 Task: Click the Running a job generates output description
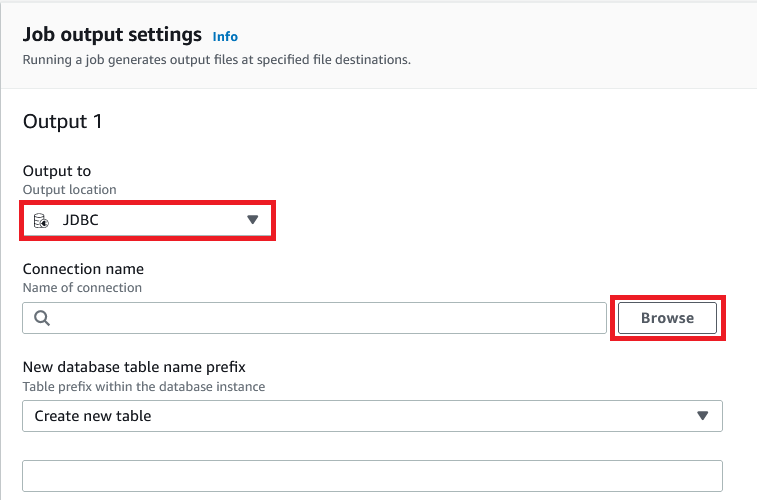coord(217,59)
